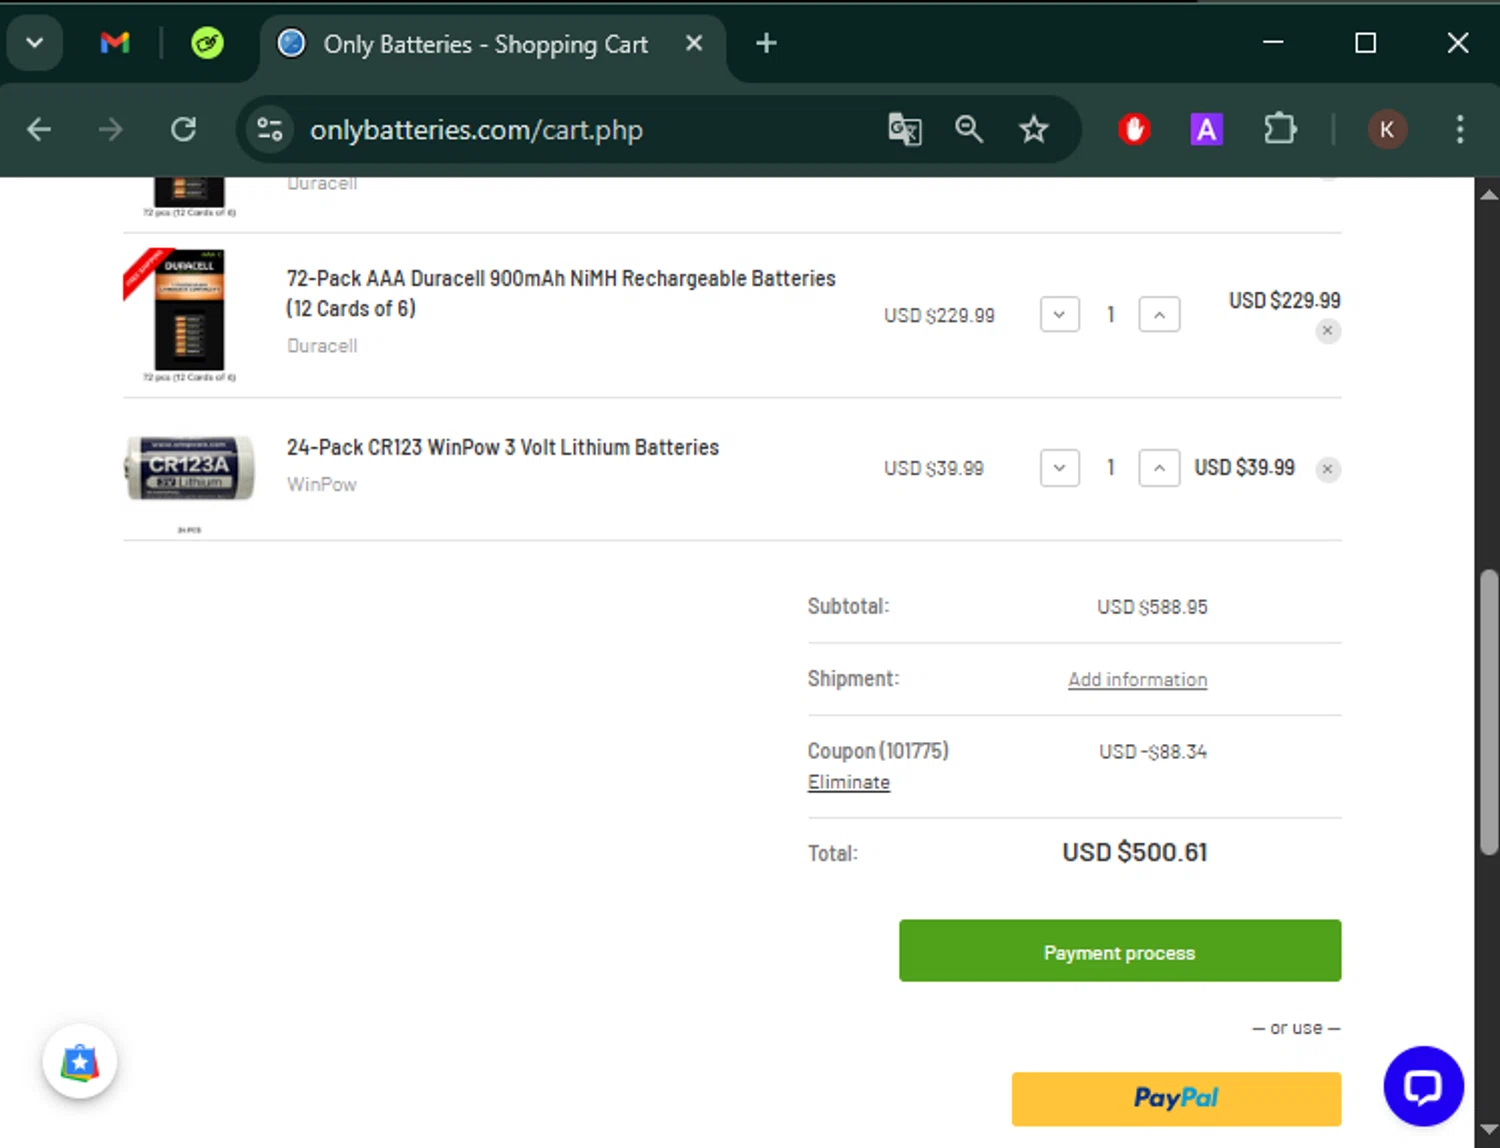Click the quantity value for 72-Pack AAA Duracell
The width and height of the screenshot is (1500, 1148).
click(x=1110, y=315)
